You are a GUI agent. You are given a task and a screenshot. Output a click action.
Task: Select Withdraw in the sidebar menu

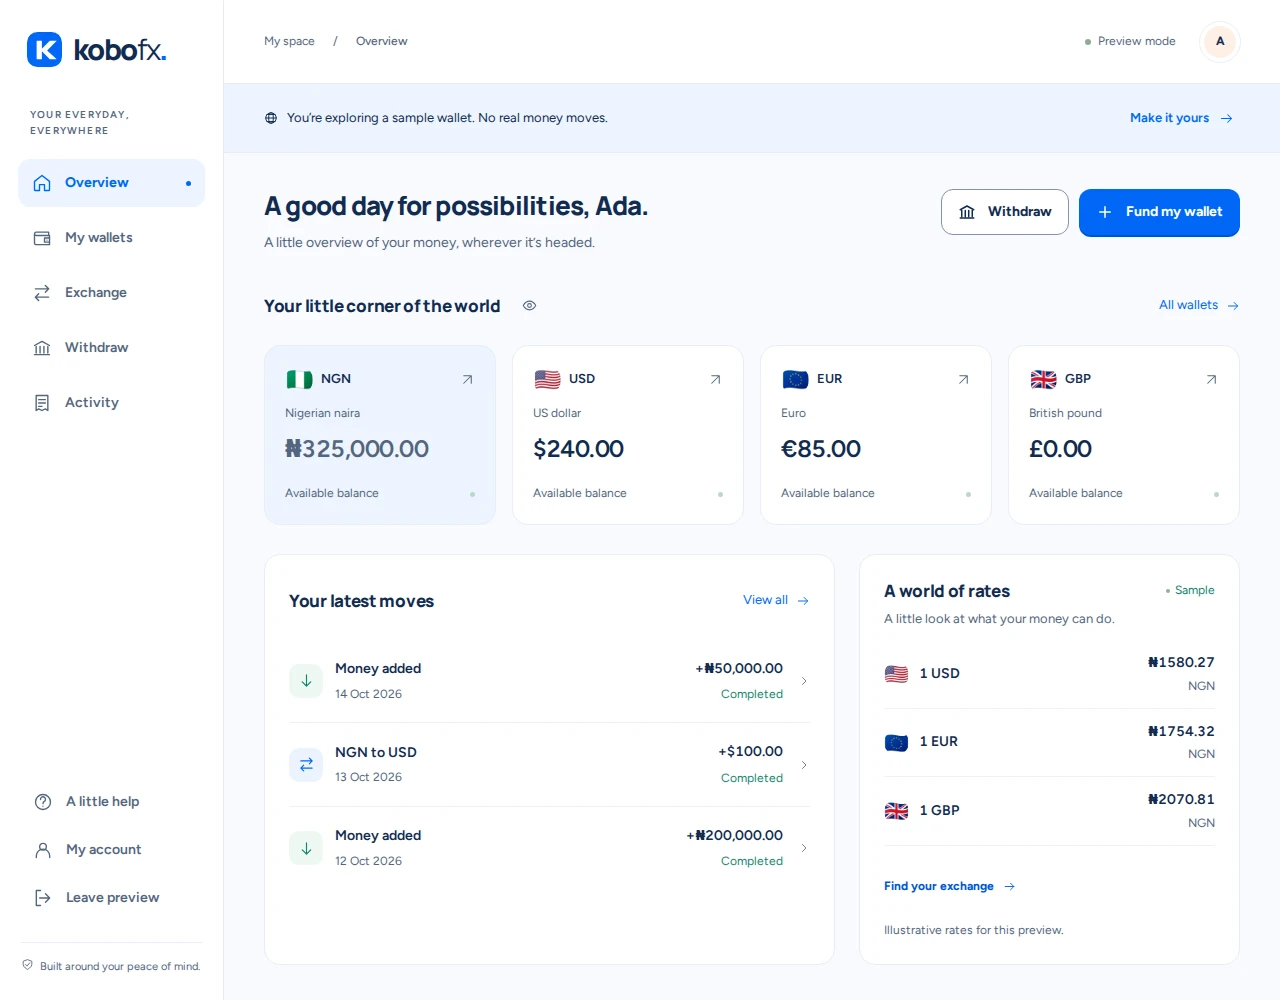pyautogui.click(x=111, y=348)
